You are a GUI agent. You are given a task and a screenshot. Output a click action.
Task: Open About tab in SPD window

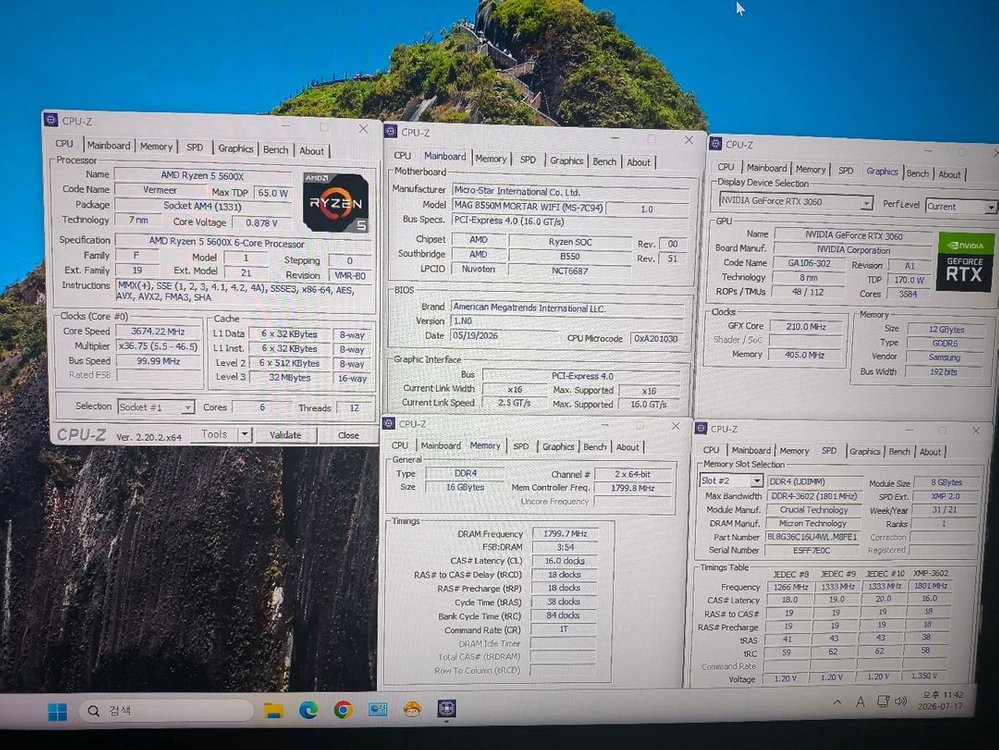(x=930, y=452)
